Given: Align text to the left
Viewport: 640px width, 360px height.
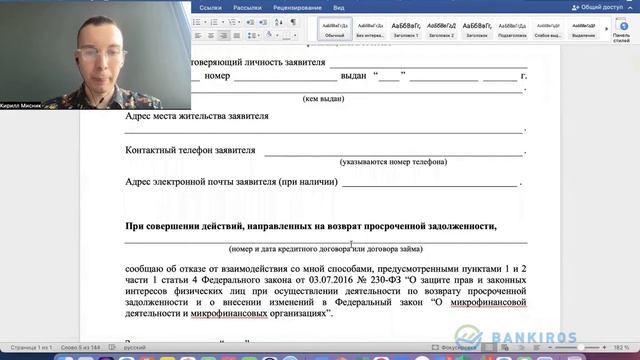Looking at the screenshot, I should [x=198, y=36].
